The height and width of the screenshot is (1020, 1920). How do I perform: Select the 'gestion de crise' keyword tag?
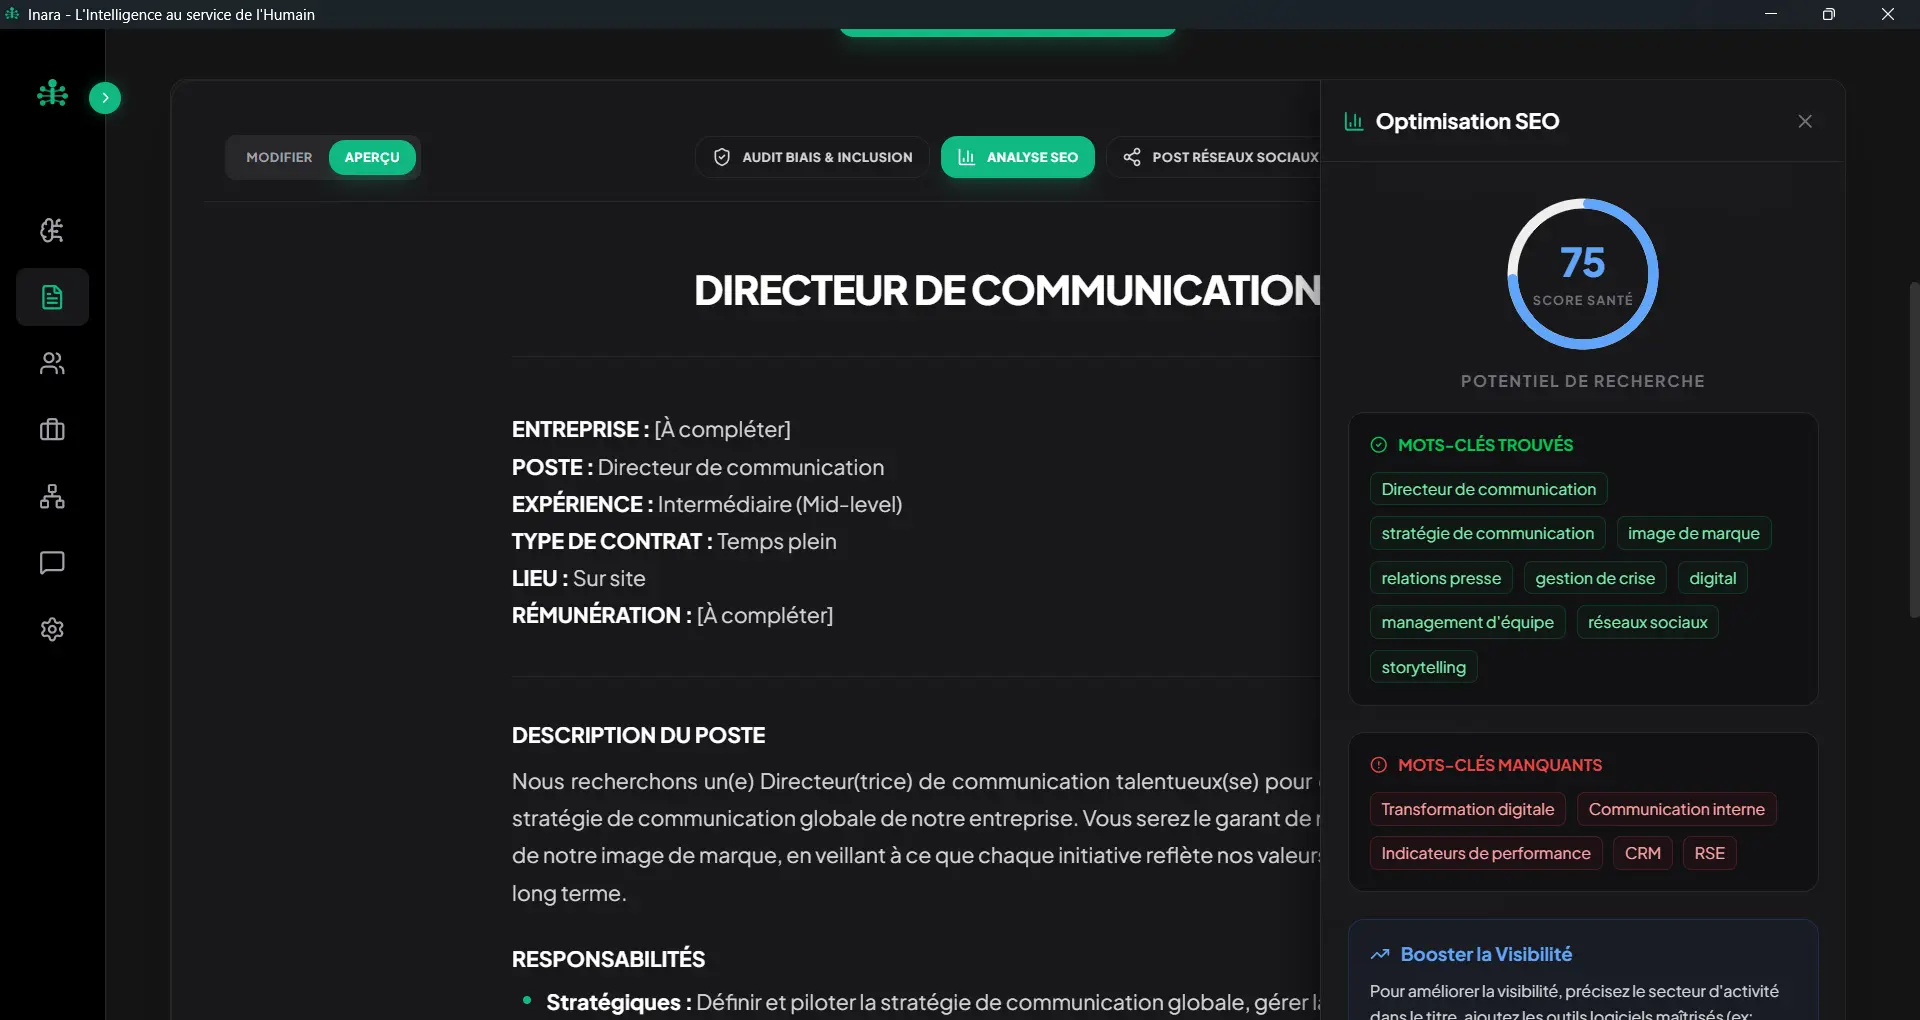tap(1595, 578)
